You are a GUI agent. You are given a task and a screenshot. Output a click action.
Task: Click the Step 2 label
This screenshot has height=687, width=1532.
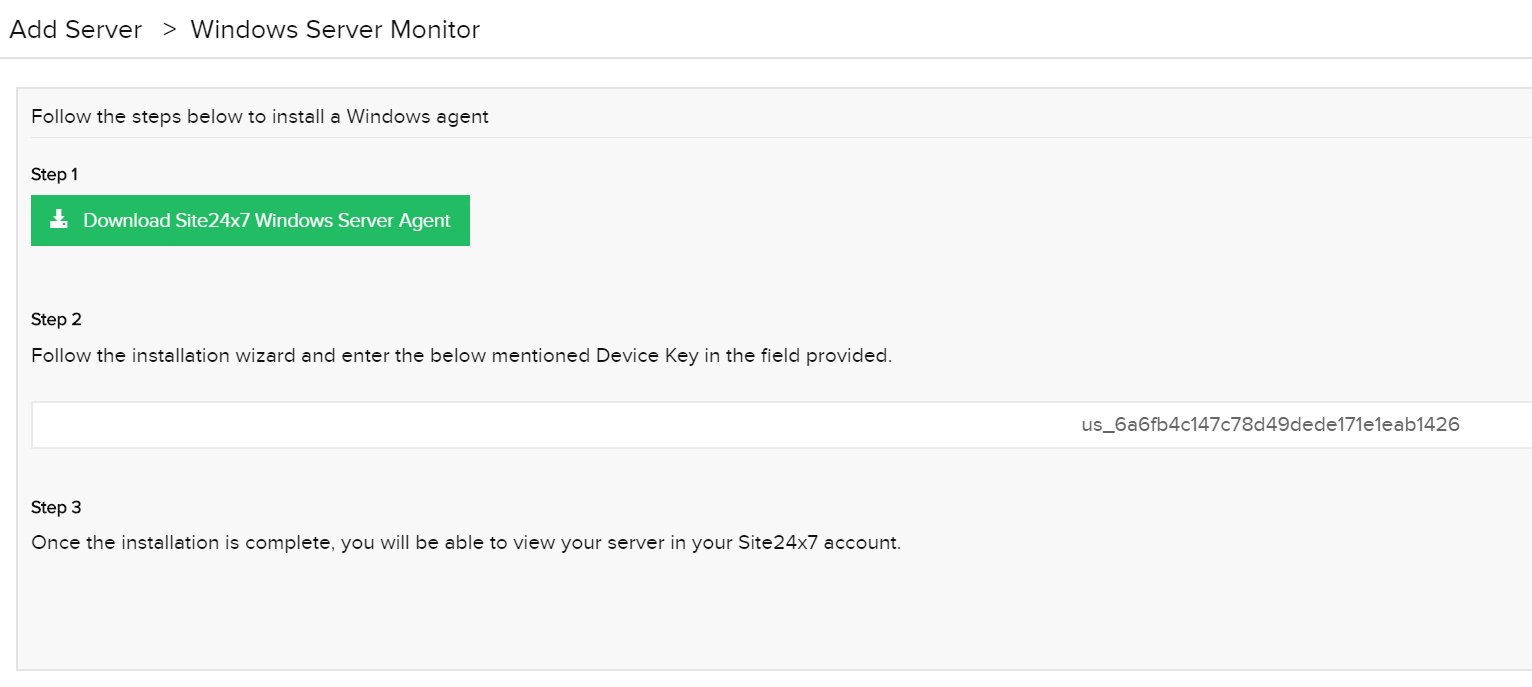[x=56, y=320]
